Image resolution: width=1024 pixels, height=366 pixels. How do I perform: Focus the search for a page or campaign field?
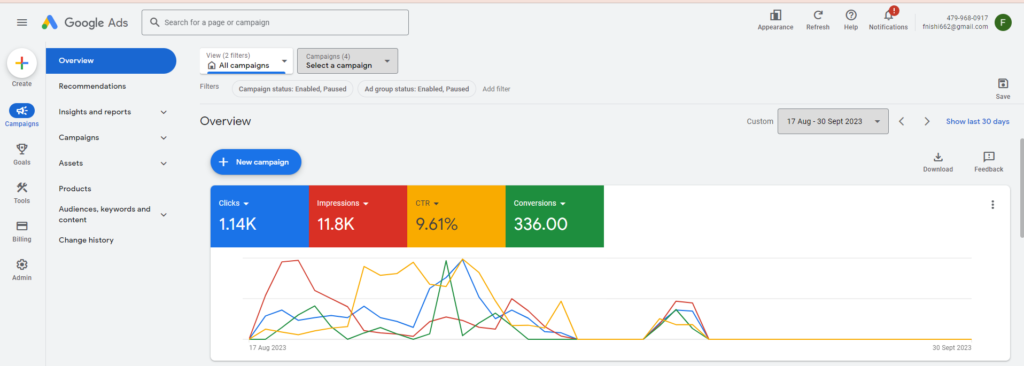(x=275, y=22)
